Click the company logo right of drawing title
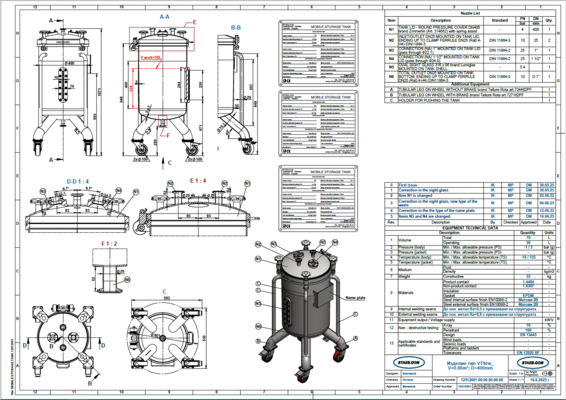Viewport: 566px width, 400px height. 532,362
